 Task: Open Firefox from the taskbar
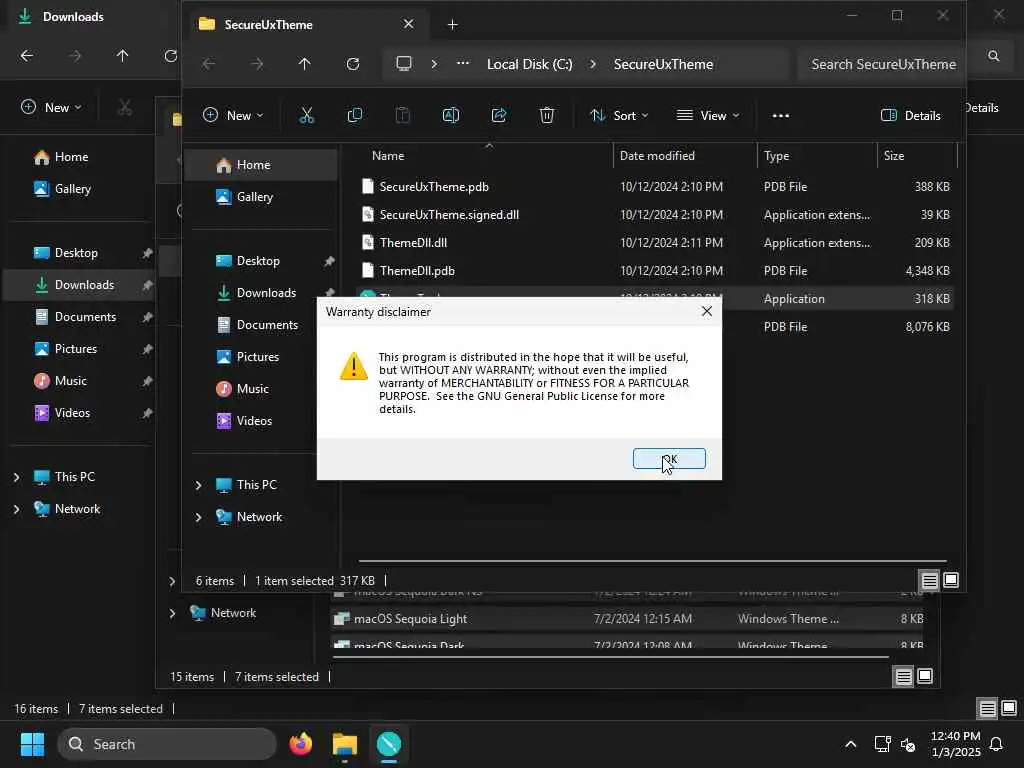point(300,744)
